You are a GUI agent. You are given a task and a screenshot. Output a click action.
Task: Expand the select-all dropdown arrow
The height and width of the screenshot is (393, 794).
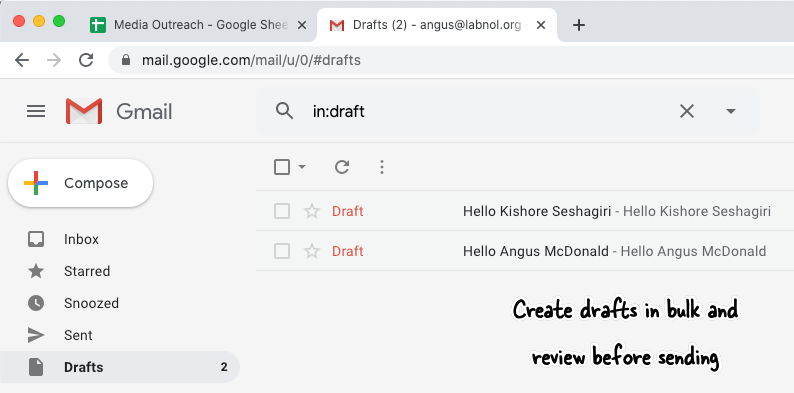(302, 167)
